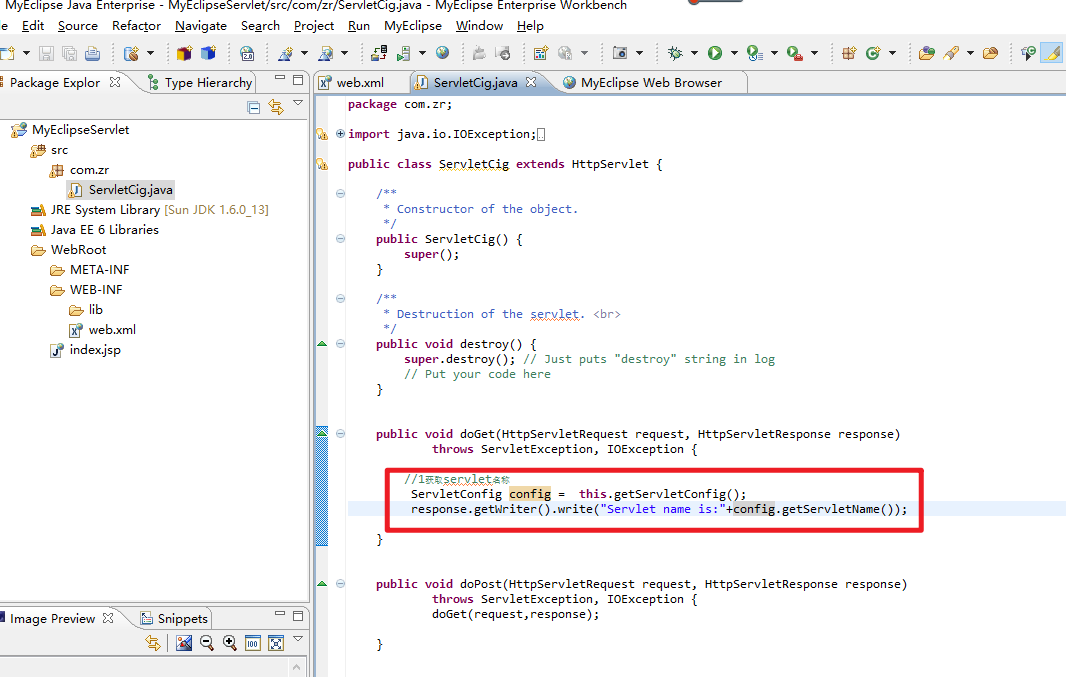Expand the New wizard dropdown arrow

25,52
